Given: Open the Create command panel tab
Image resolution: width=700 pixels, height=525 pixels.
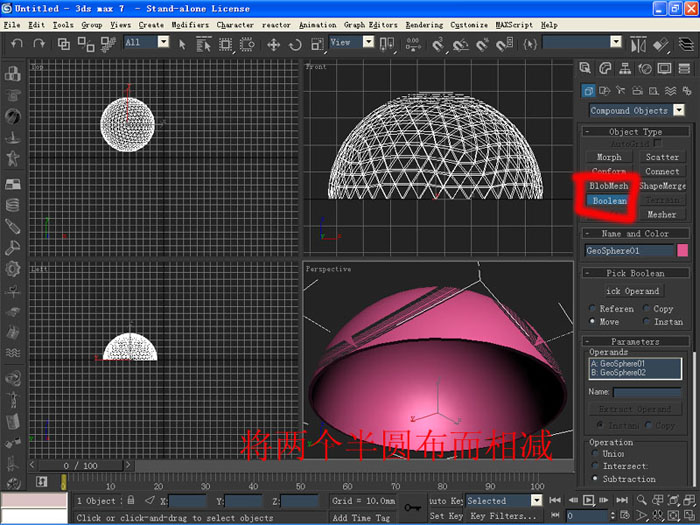Looking at the screenshot, I should (585, 68).
